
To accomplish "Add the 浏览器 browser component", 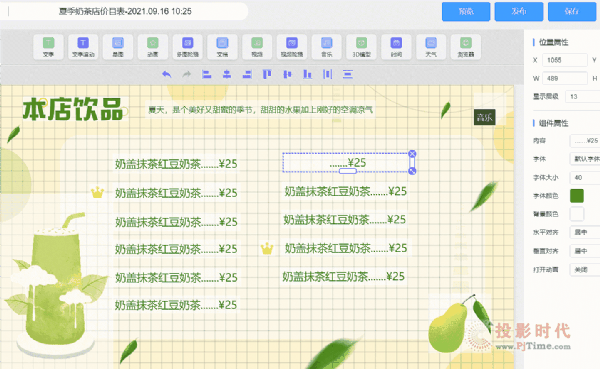I will tap(466, 47).
